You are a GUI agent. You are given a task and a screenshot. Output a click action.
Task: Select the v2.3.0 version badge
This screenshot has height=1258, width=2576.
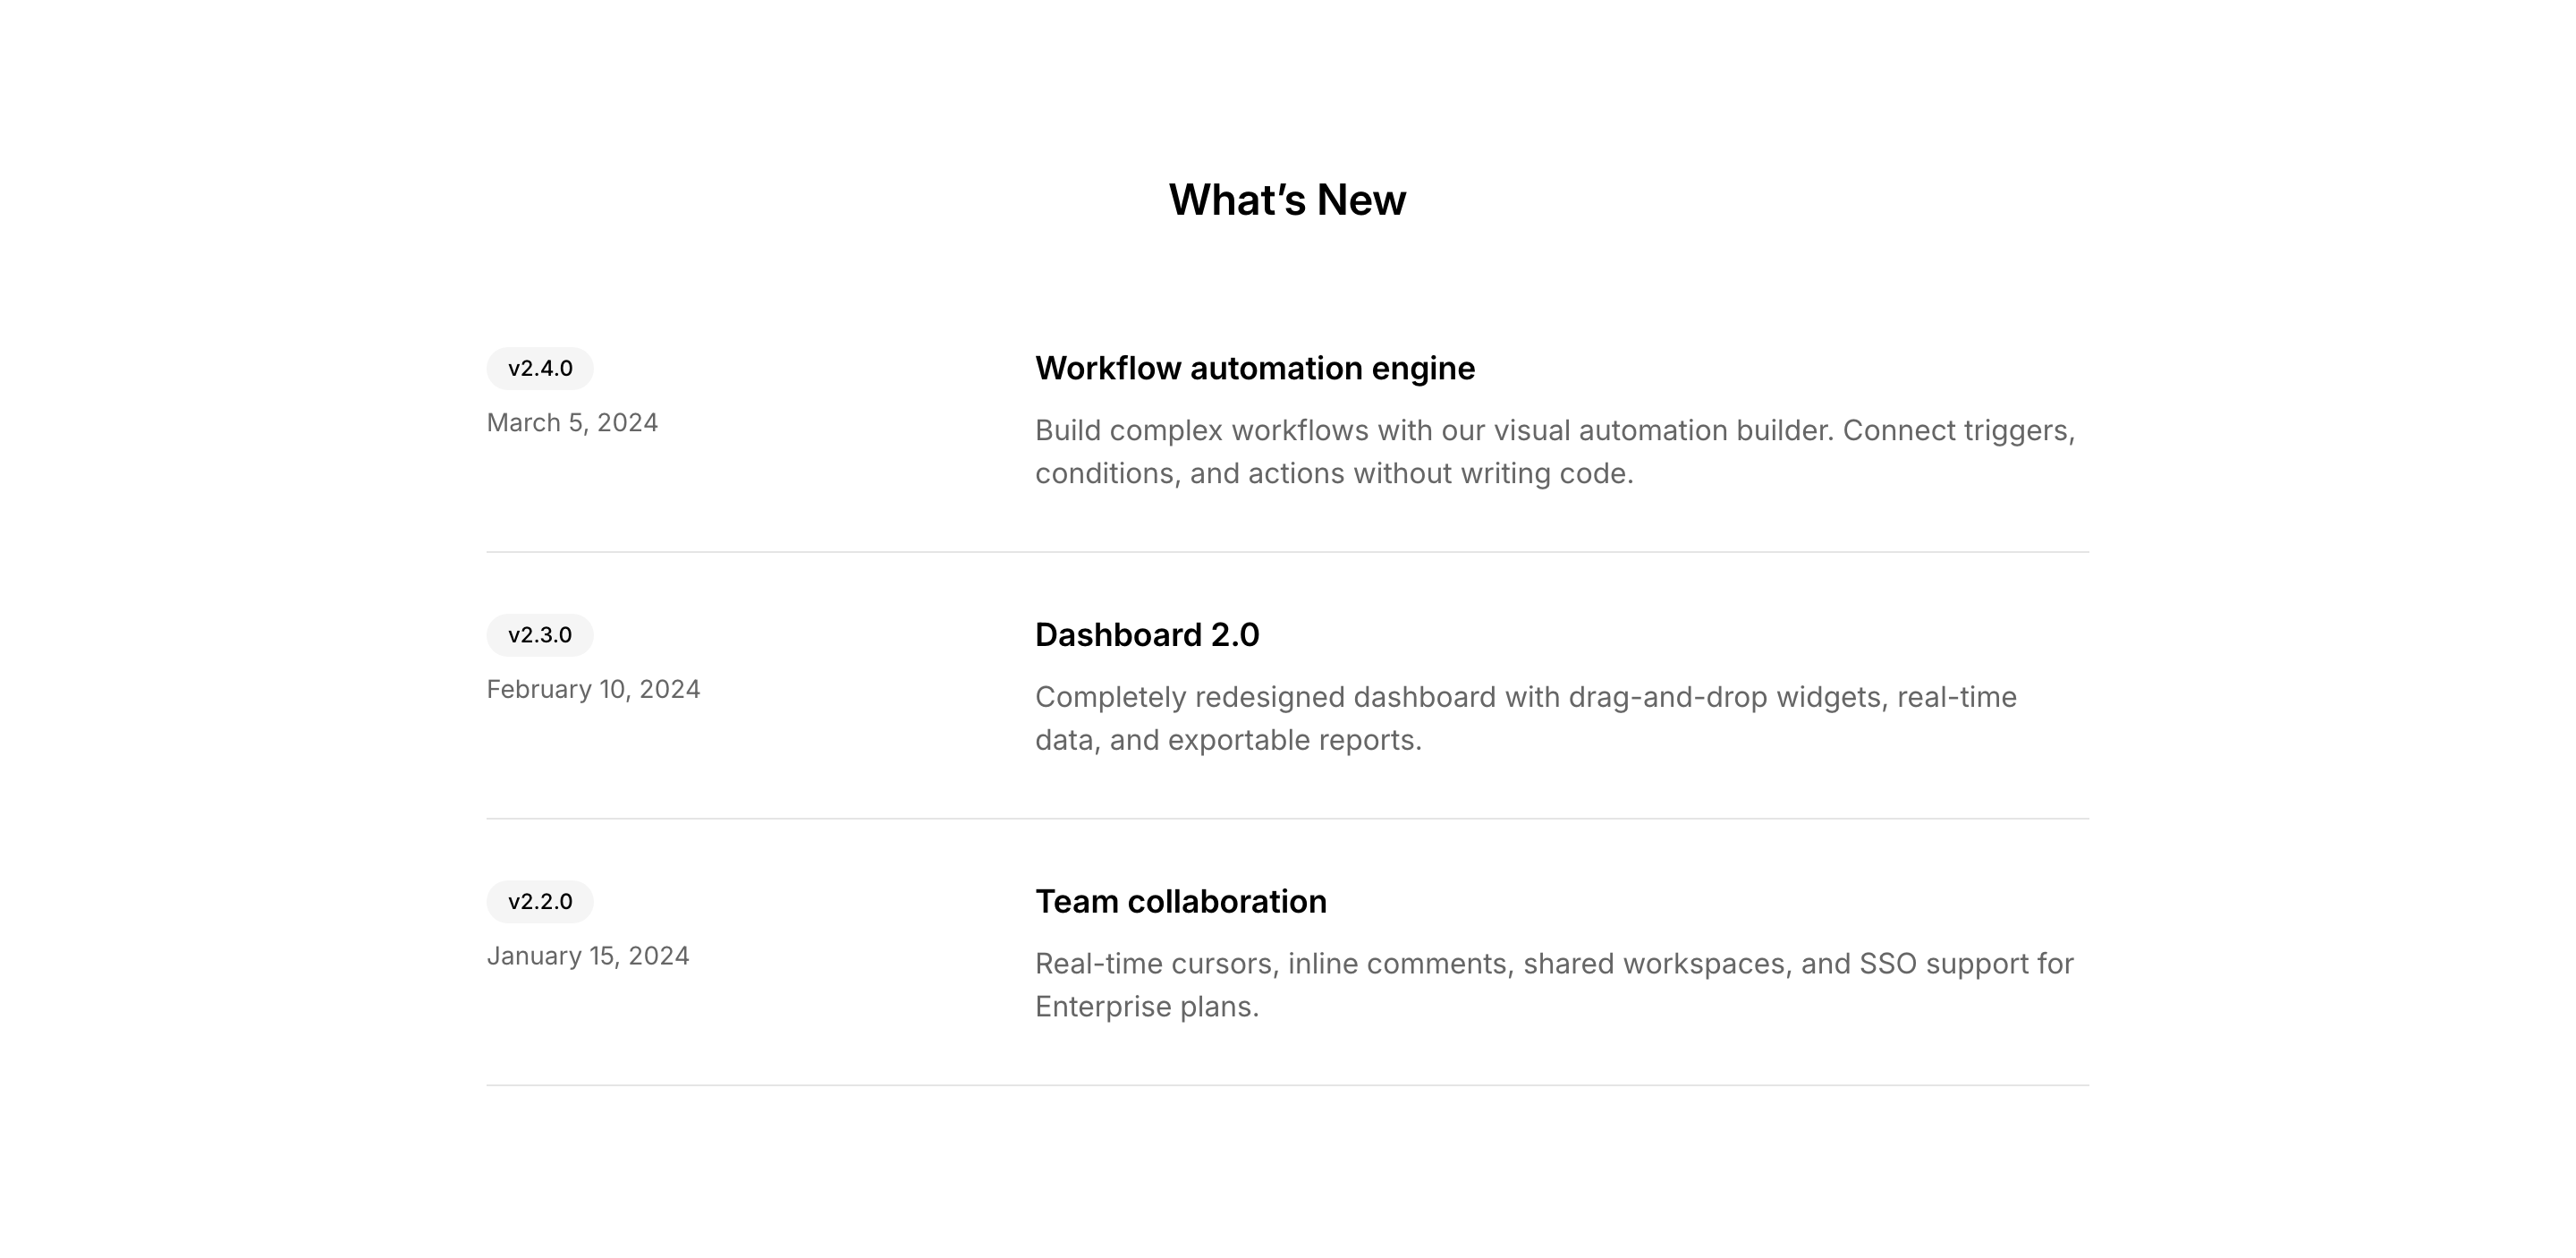(x=540, y=635)
